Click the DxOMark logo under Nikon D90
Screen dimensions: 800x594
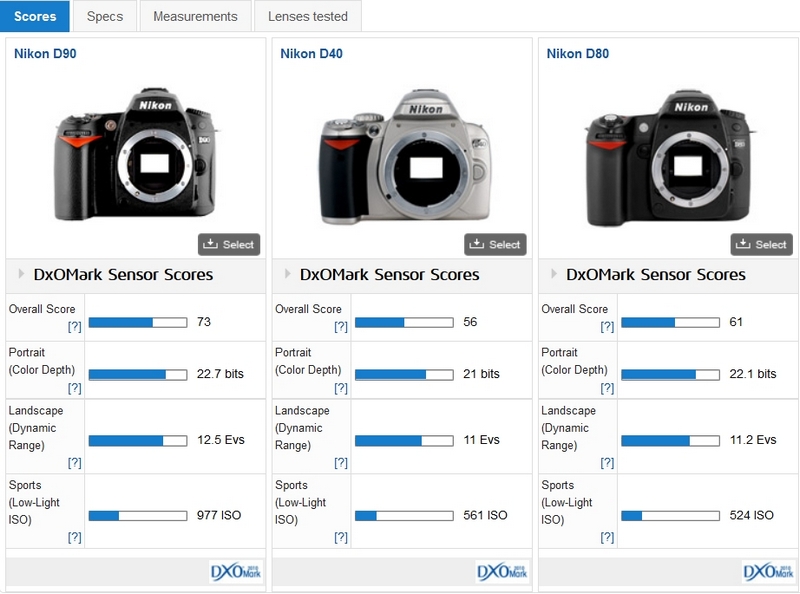click(236, 572)
